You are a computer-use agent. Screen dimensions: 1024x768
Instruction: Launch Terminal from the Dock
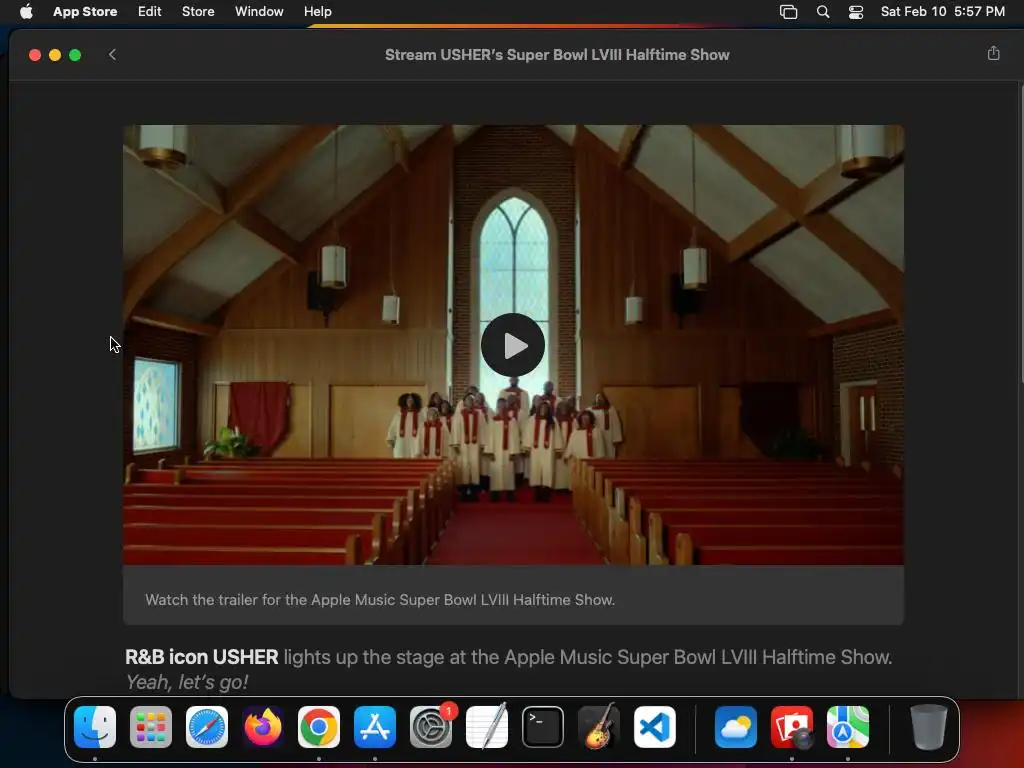543,727
